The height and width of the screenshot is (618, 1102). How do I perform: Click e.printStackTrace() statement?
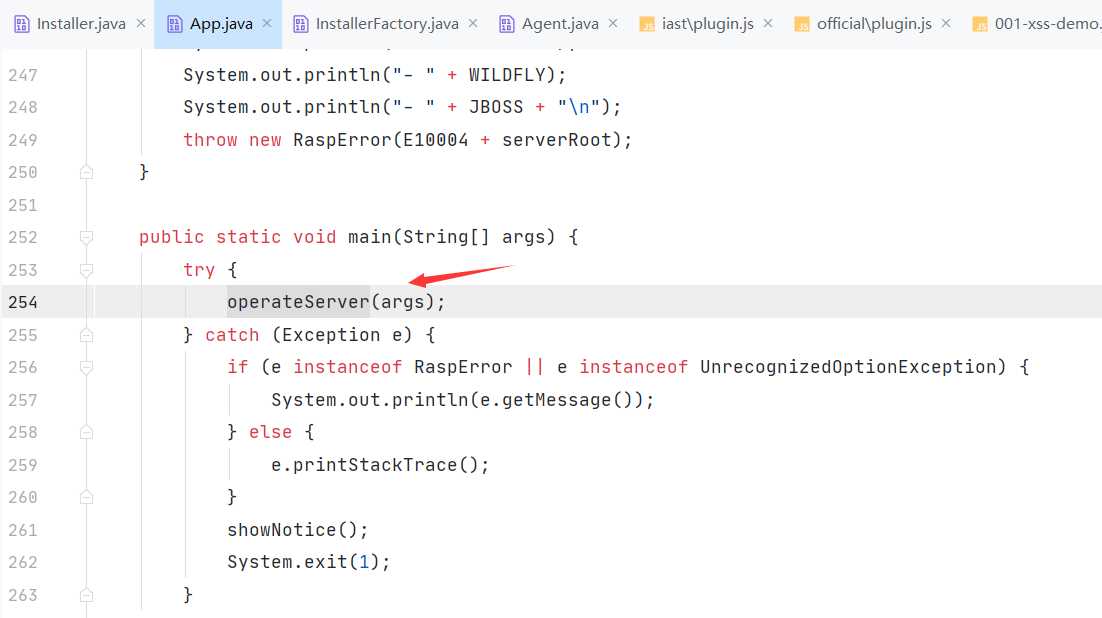click(380, 465)
